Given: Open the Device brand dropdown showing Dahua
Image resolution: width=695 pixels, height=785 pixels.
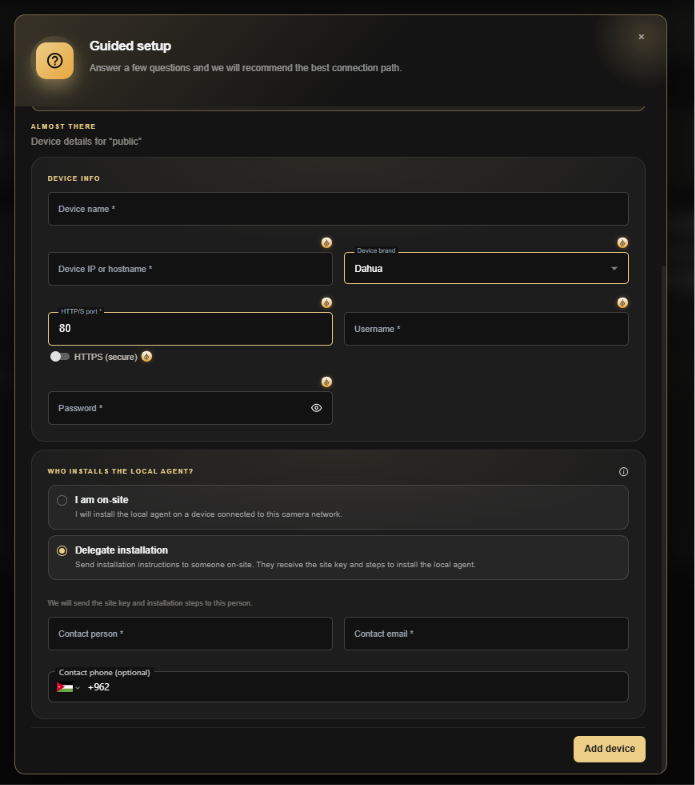Looking at the screenshot, I should pos(486,268).
